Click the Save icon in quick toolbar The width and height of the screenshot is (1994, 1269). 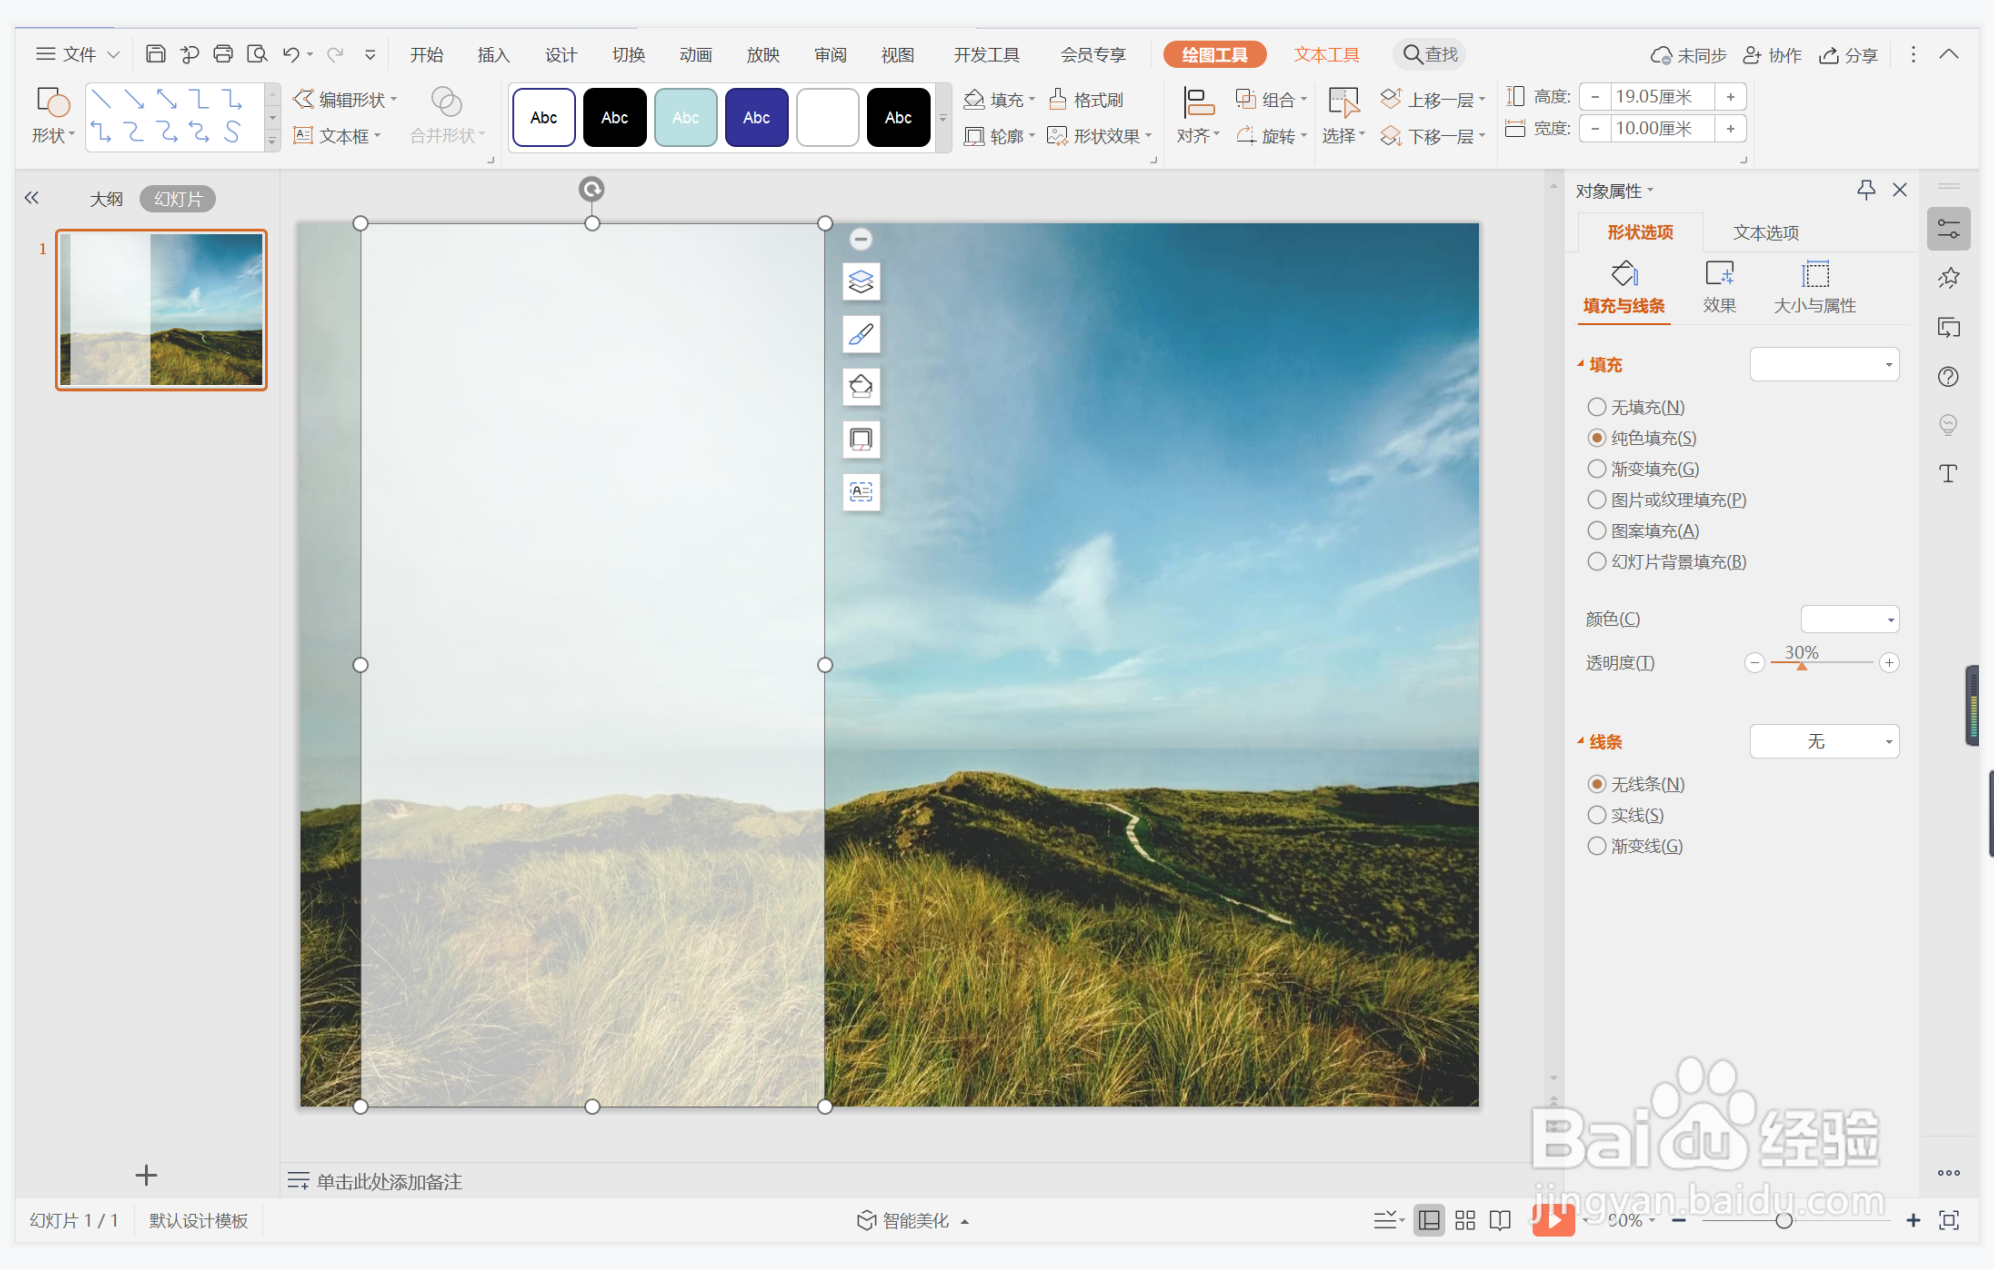[x=156, y=54]
